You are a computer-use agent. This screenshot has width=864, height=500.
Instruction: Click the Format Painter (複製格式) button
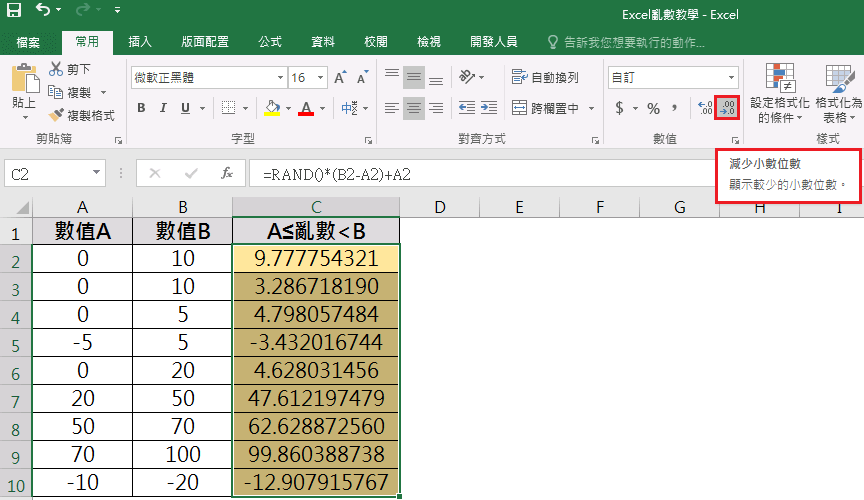82,115
